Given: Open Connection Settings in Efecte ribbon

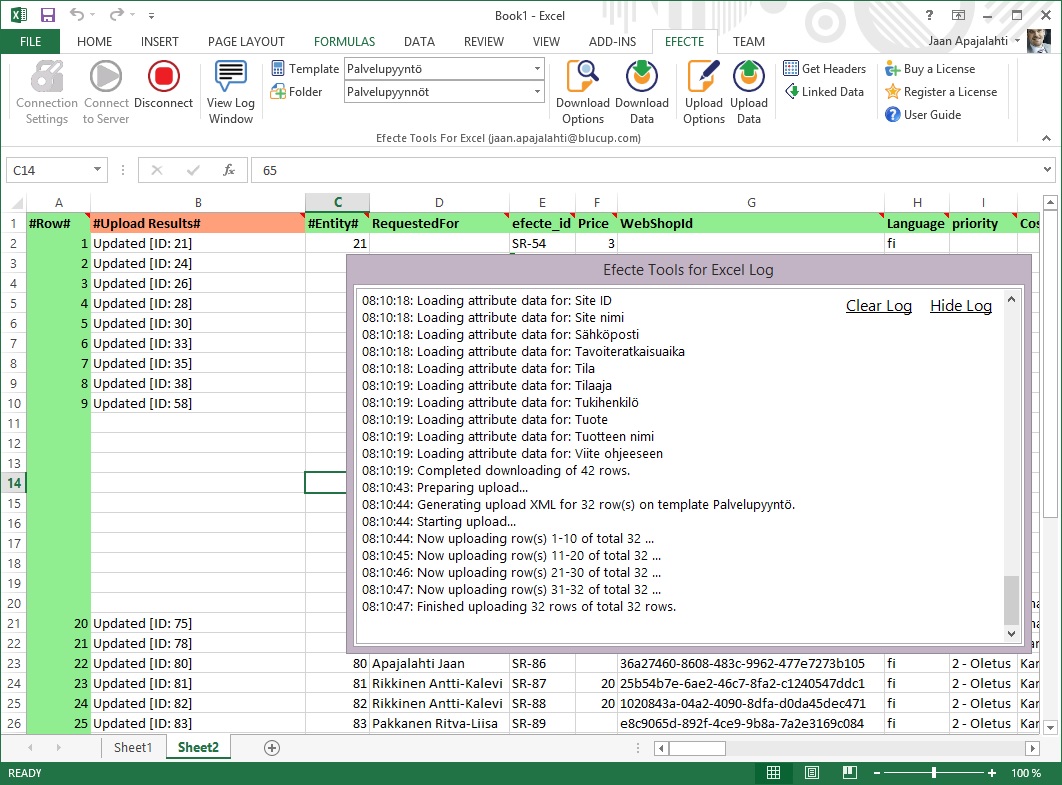Looking at the screenshot, I should (47, 93).
